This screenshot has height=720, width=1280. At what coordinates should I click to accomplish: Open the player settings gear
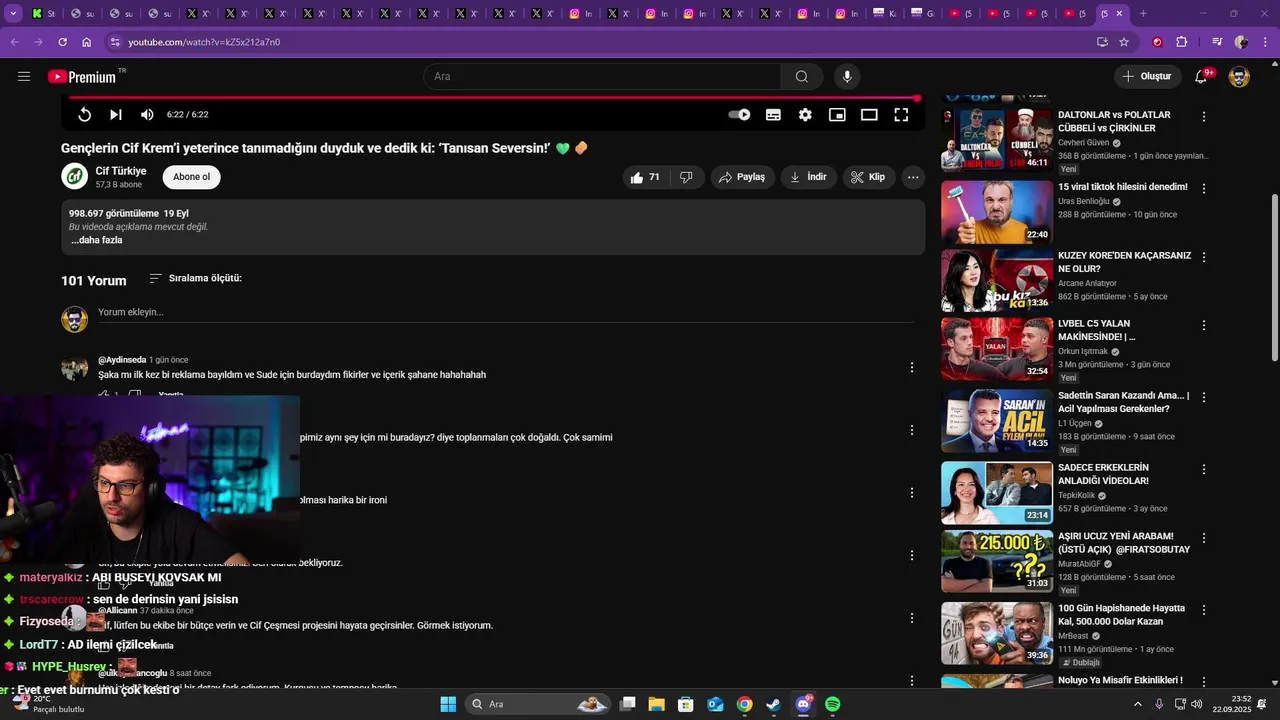805,115
